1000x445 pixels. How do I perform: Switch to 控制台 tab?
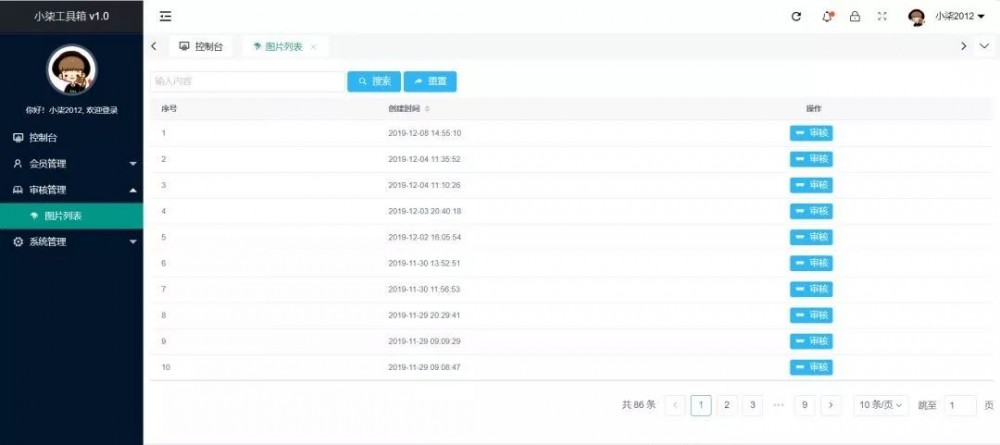coord(202,47)
